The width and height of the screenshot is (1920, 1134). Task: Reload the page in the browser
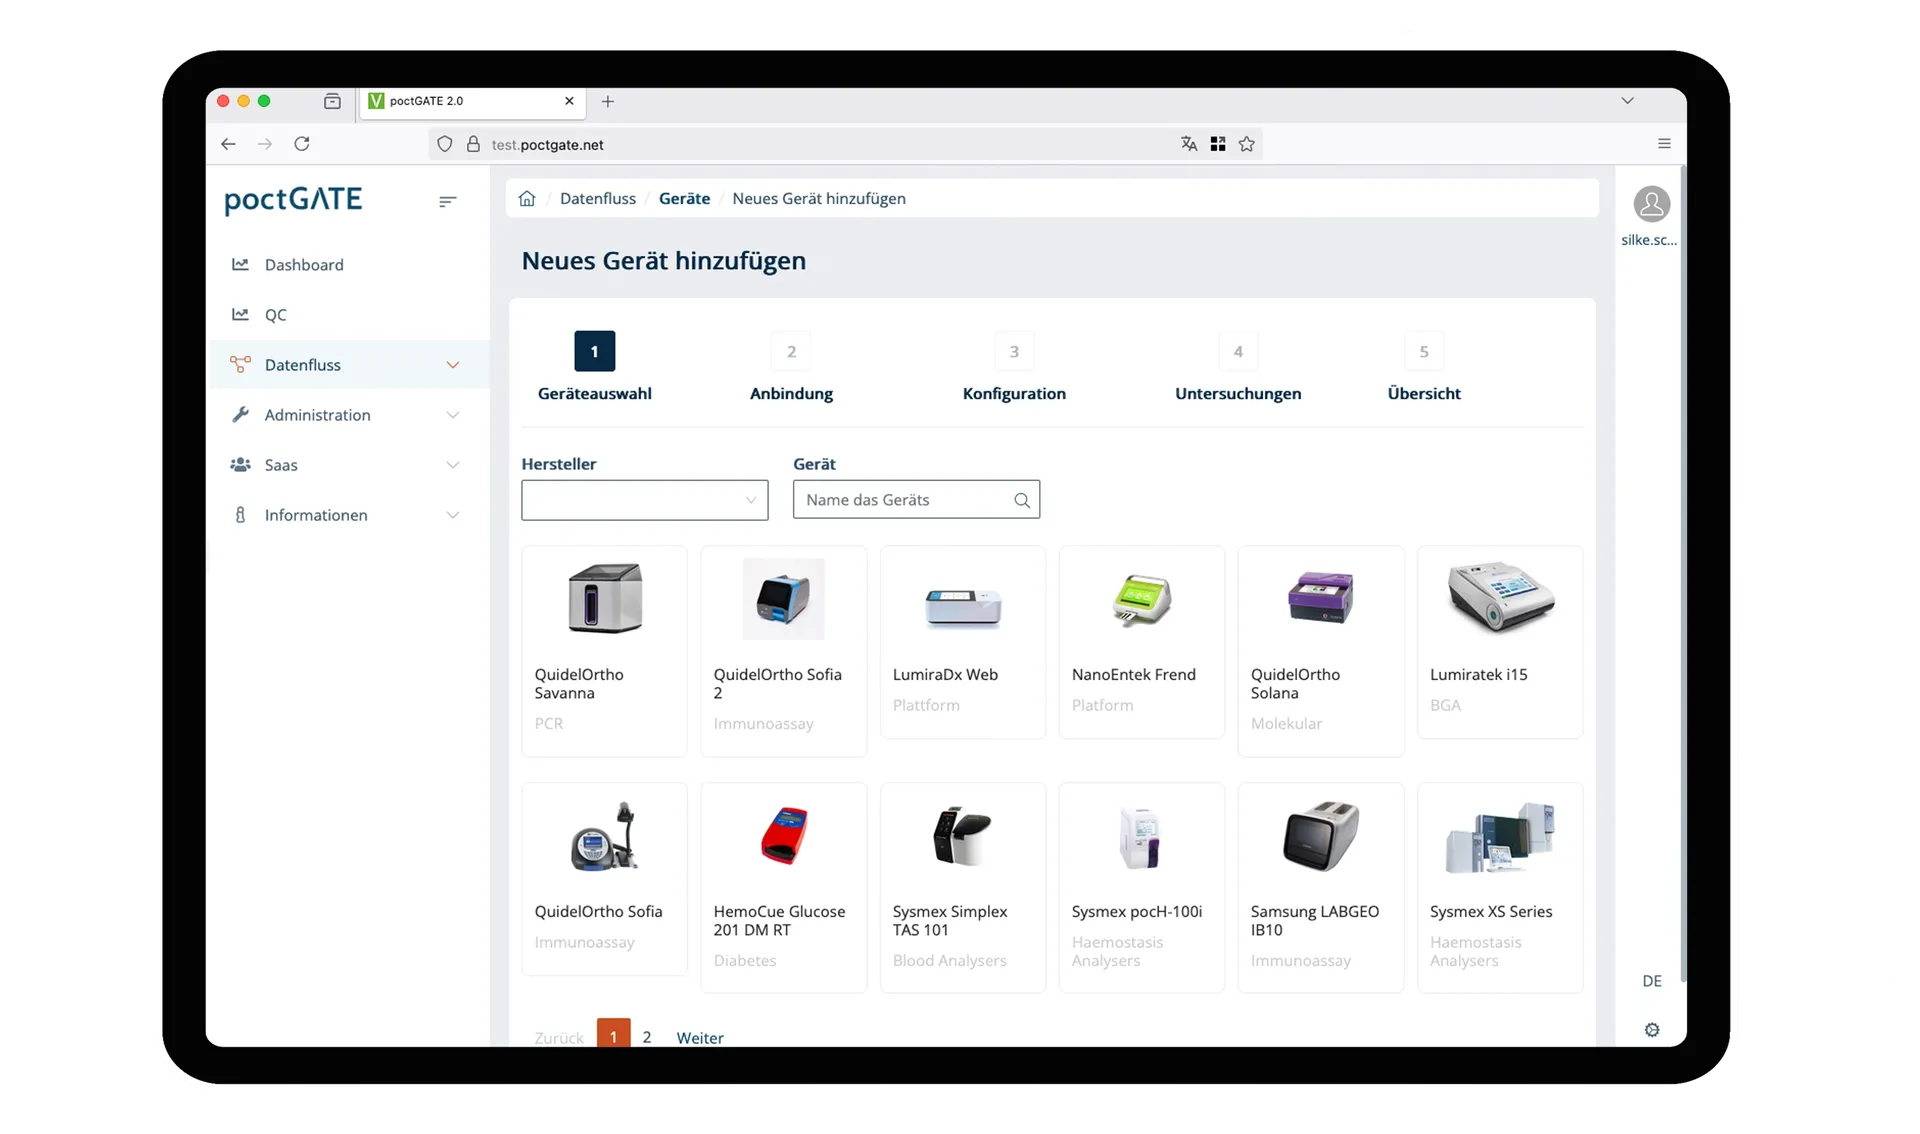pos(302,144)
